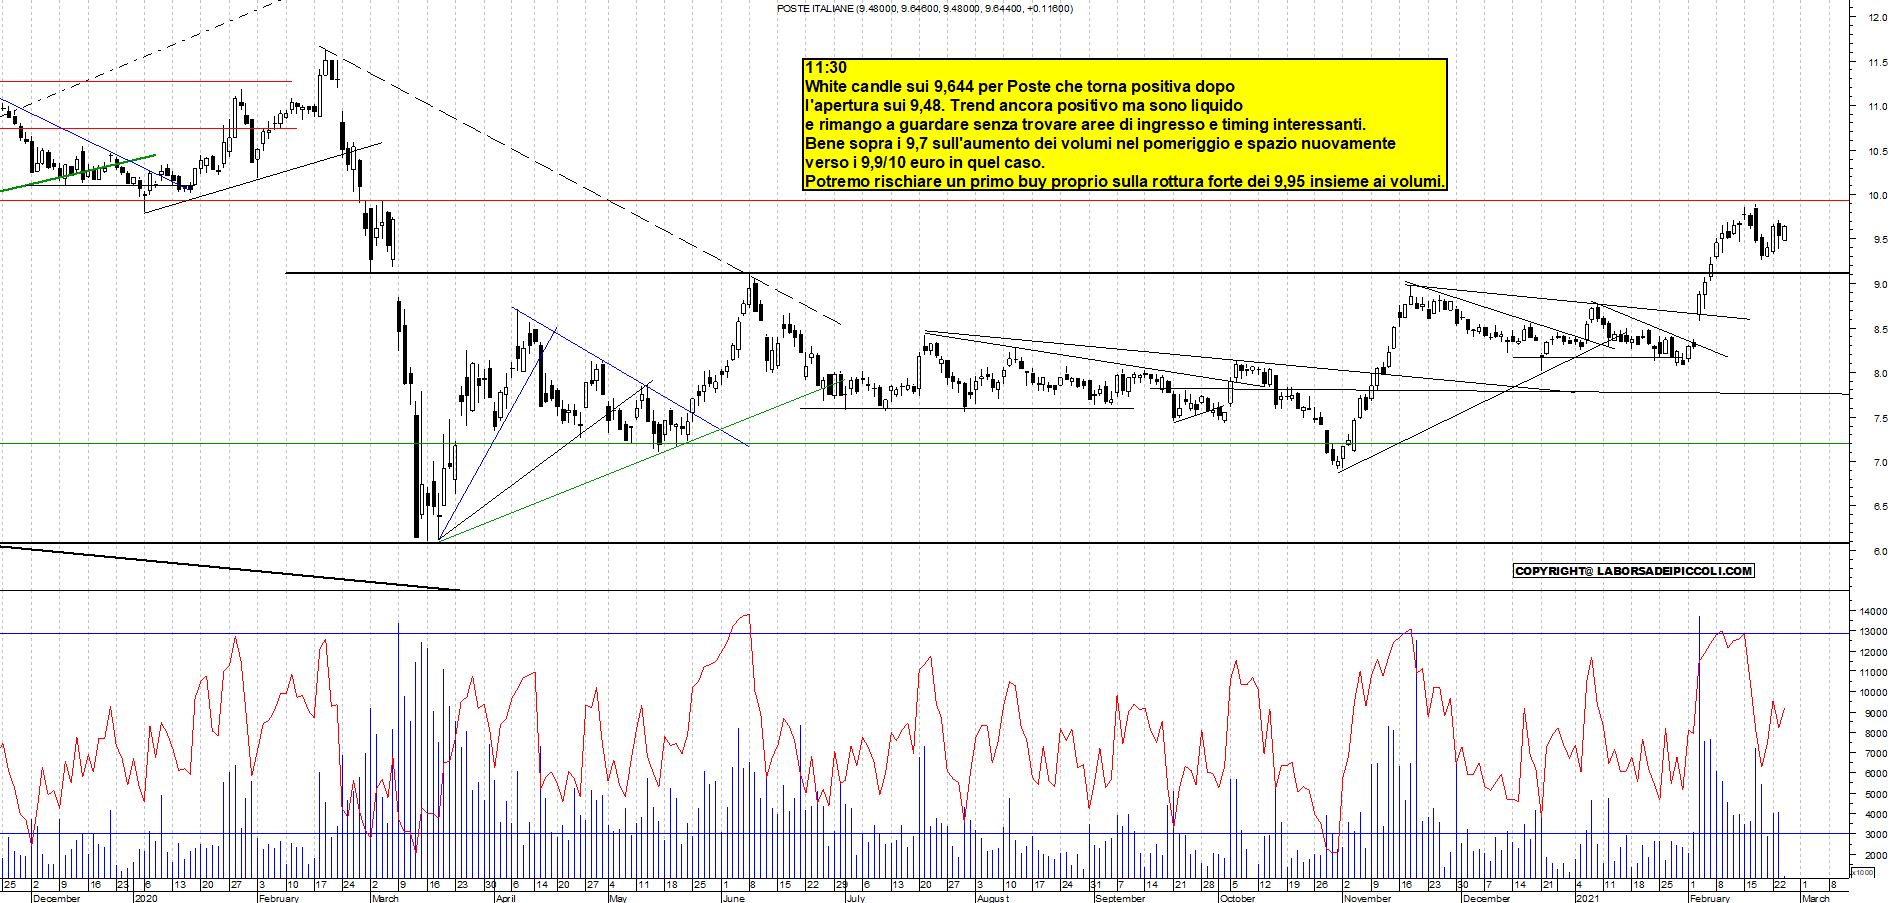The height and width of the screenshot is (903, 1890).
Task: Click the October month label
Action: click(x=1237, y=898)
